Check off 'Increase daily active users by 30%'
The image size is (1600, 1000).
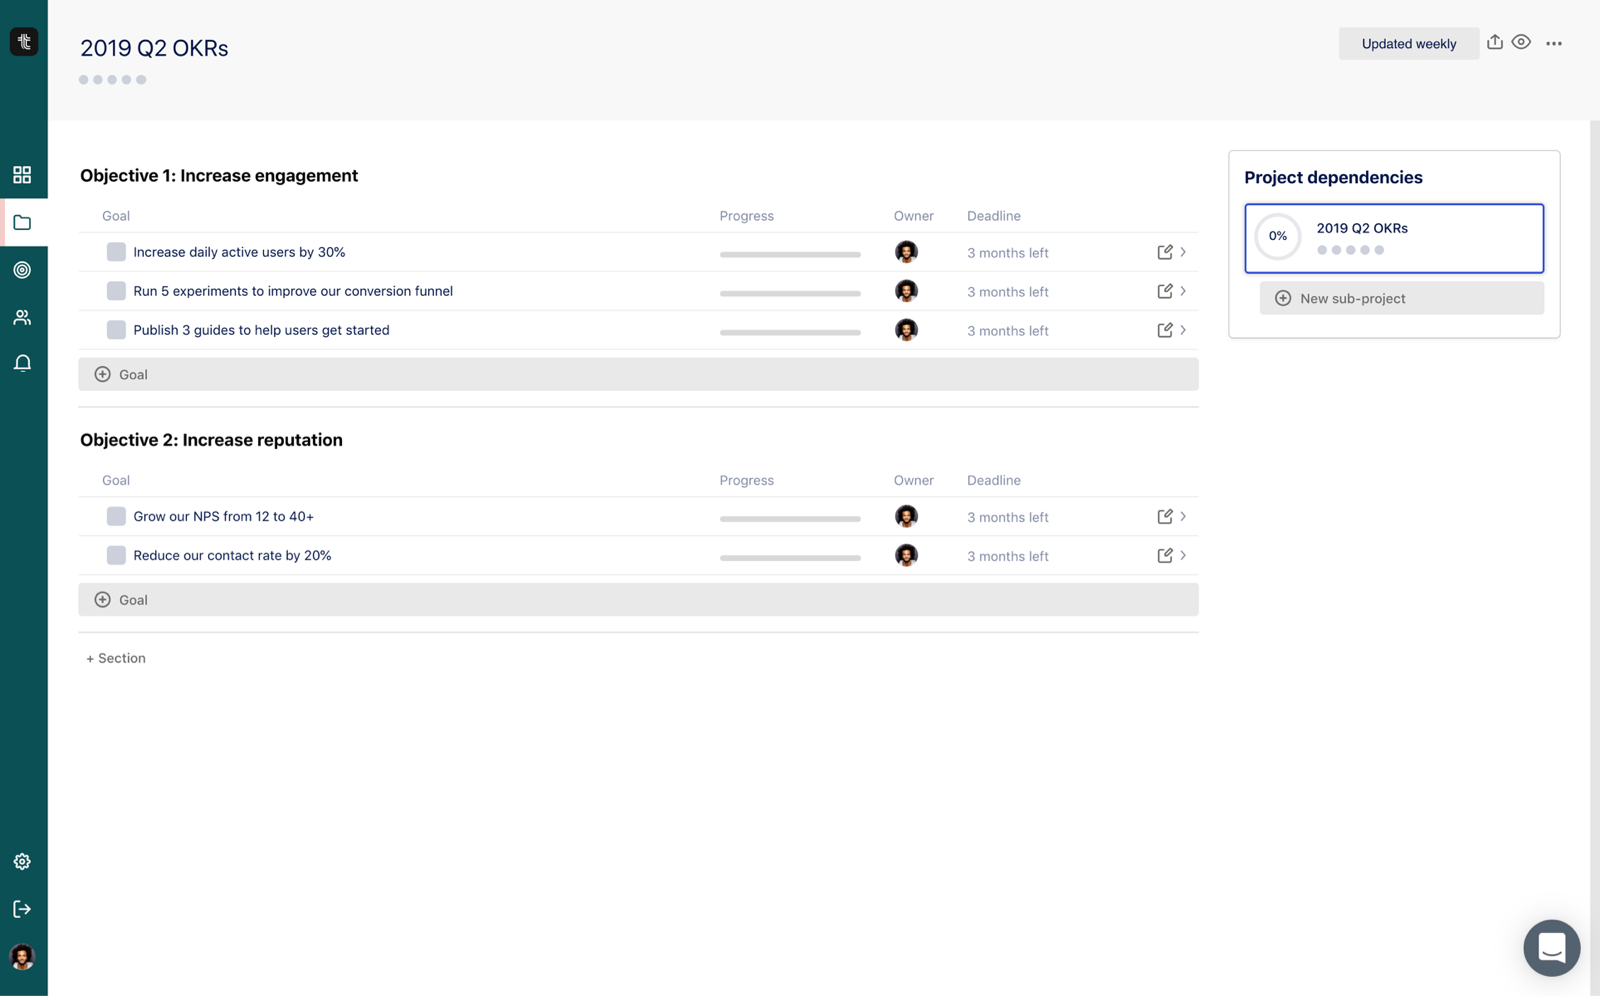pyautogui.click(x=116, y=251)
